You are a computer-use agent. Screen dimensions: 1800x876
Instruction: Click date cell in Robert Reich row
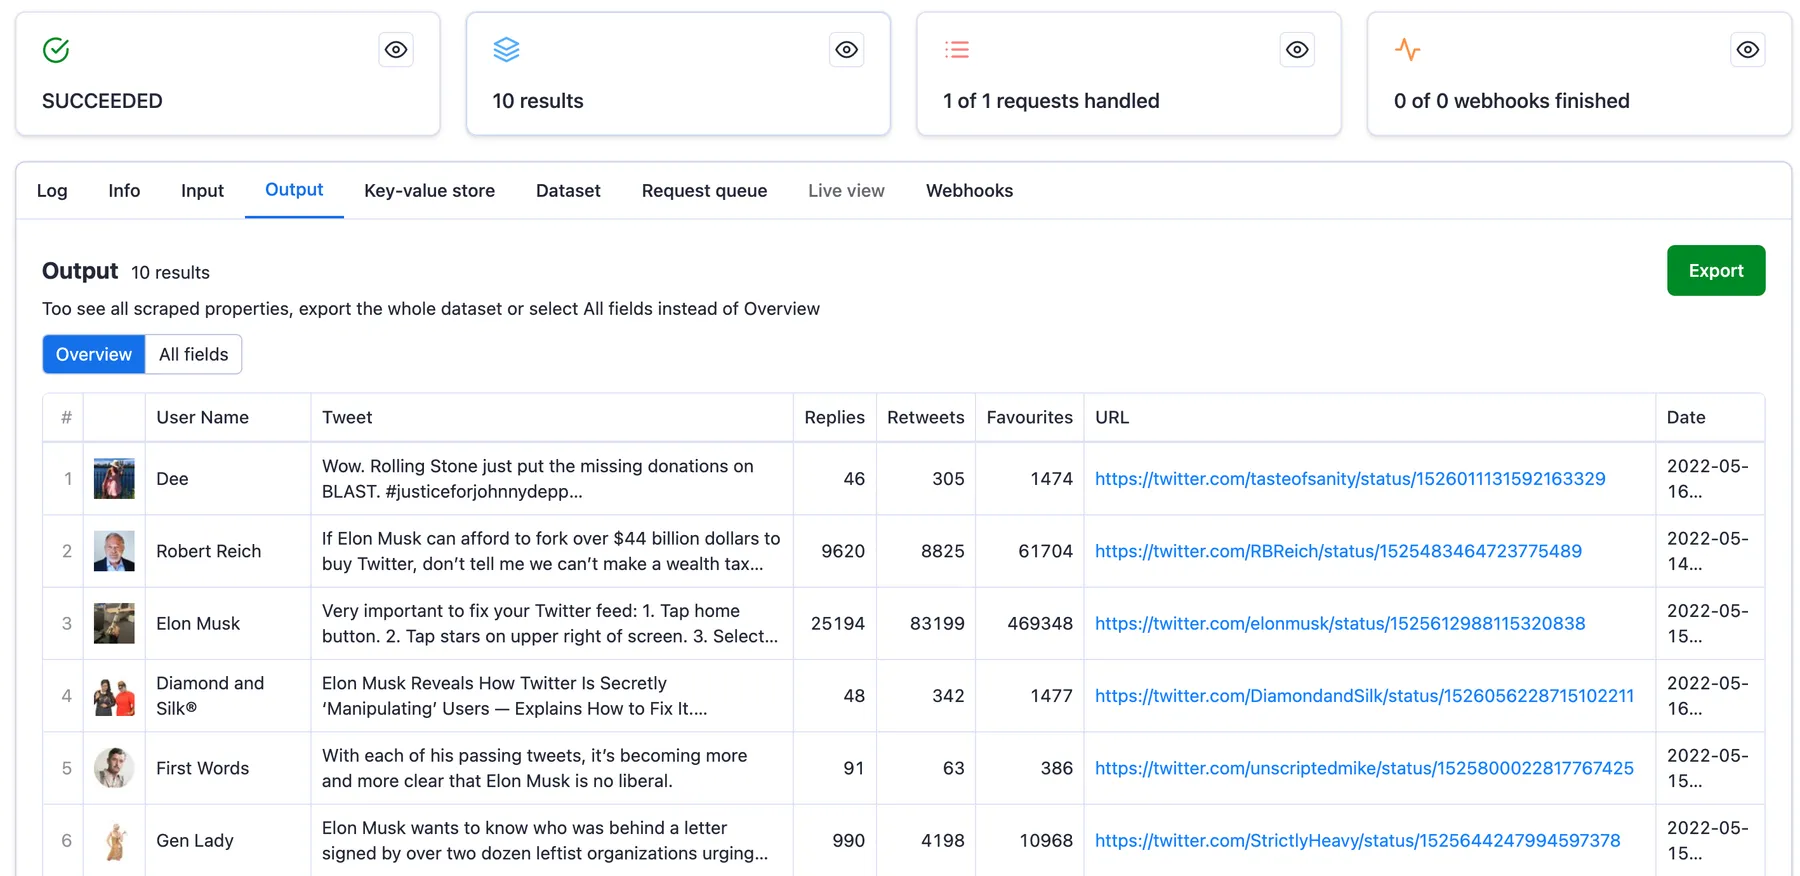pos(1708,551)
